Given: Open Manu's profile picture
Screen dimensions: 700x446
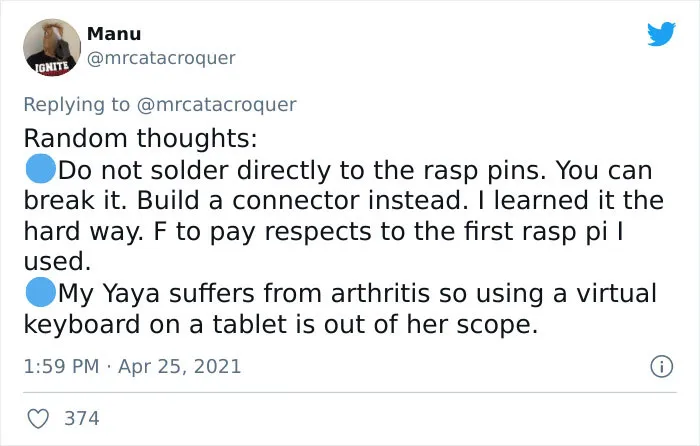Looking at the screenshot, I should coord(52,47).
